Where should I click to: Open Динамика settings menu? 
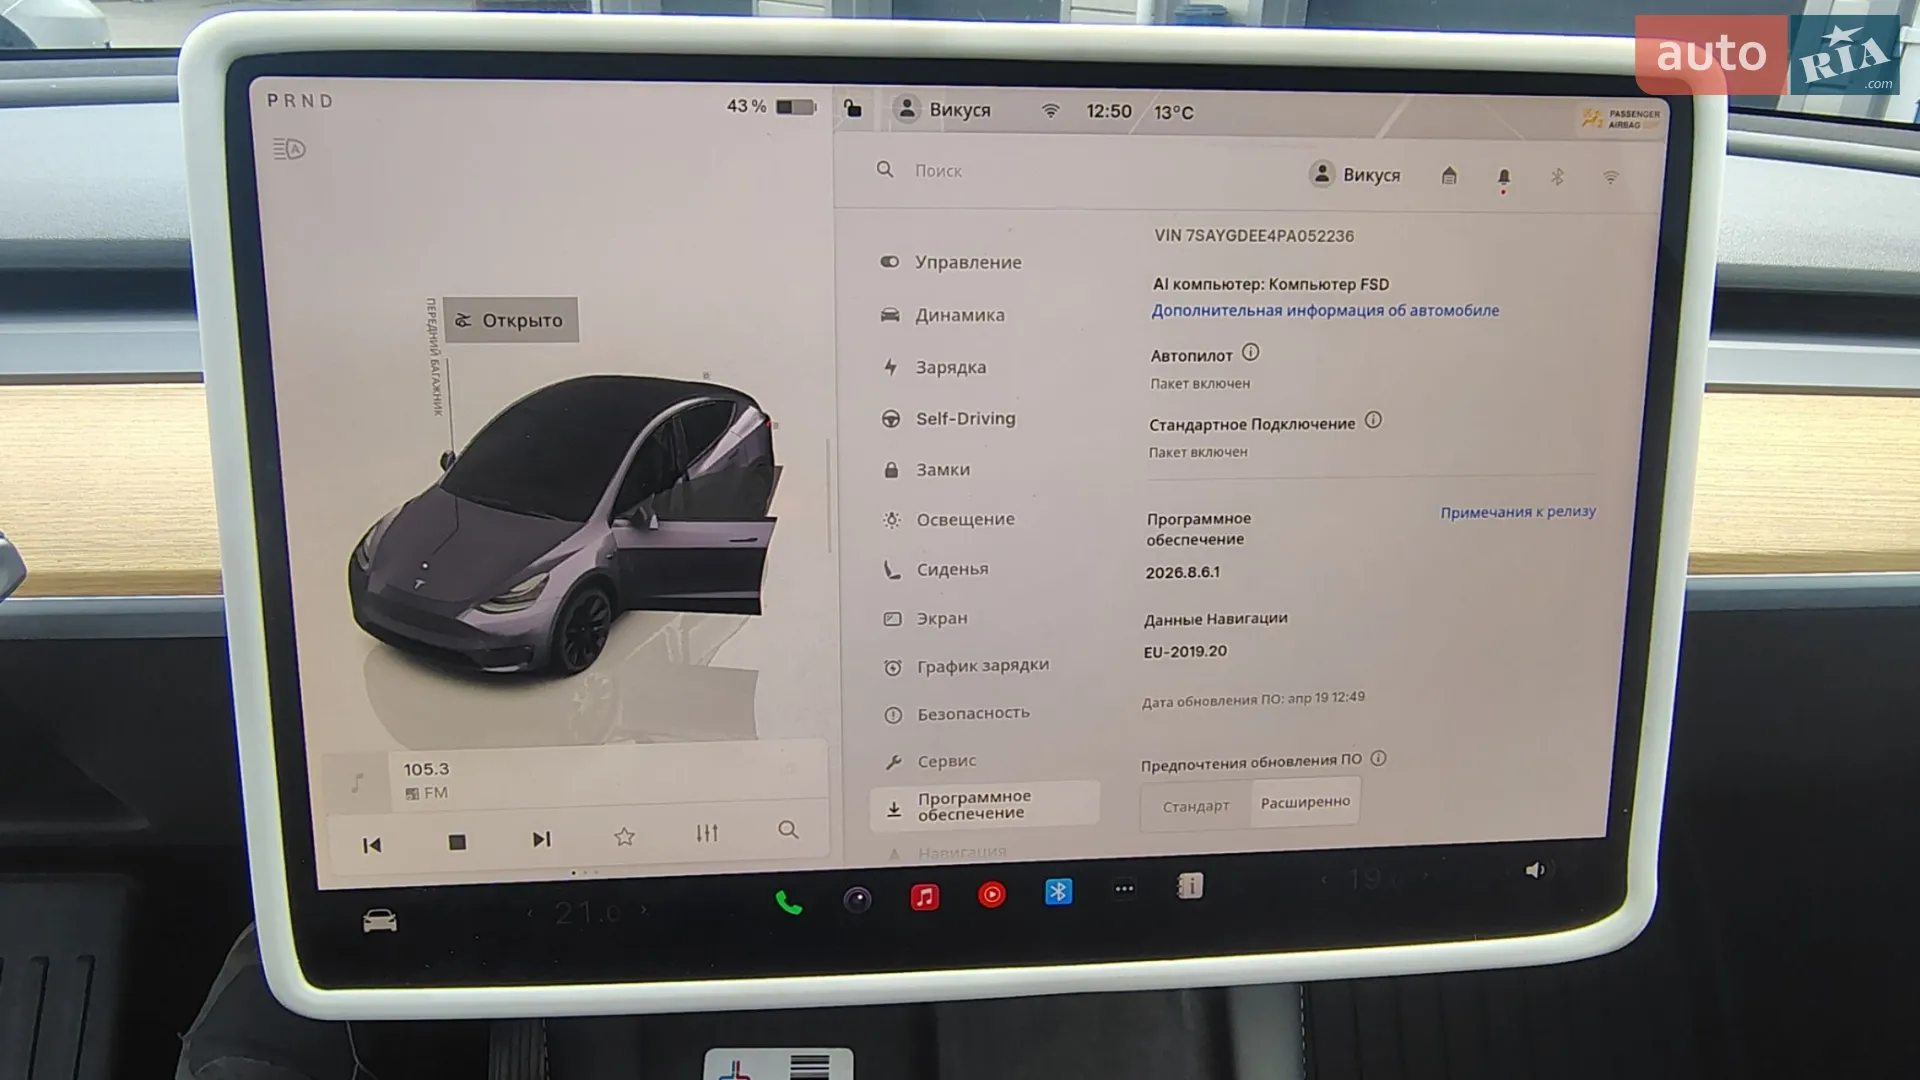(x=942, y=315)
